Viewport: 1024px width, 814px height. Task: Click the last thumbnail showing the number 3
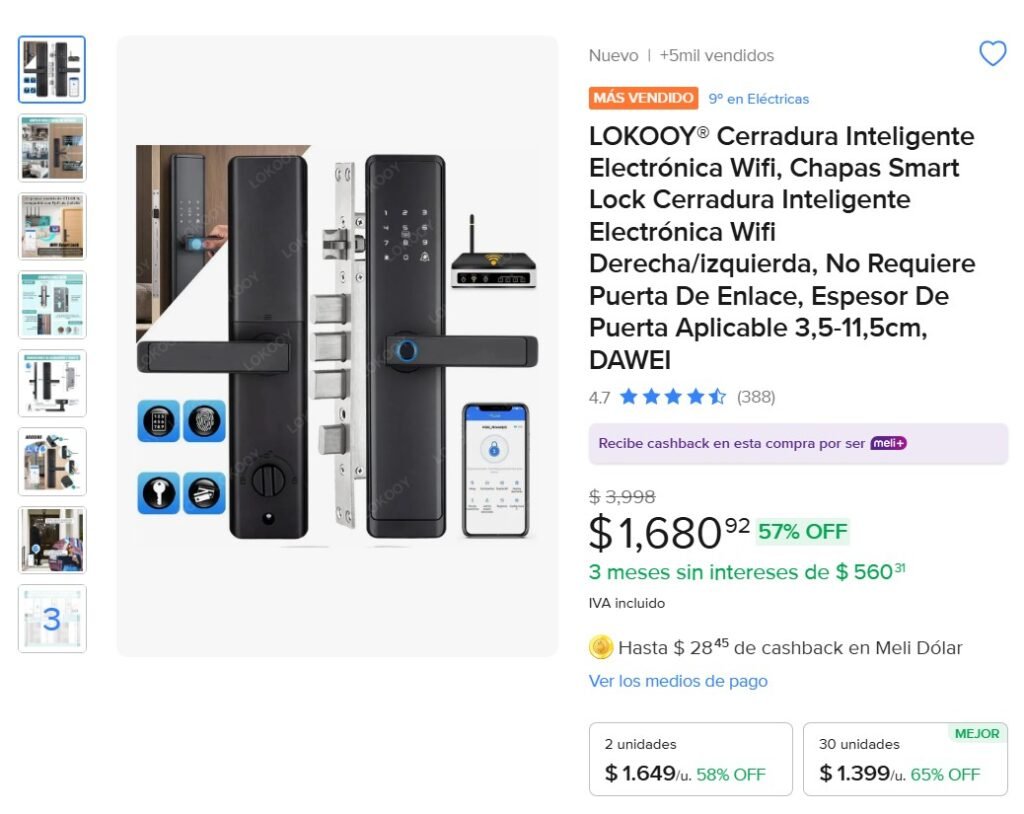51,618
